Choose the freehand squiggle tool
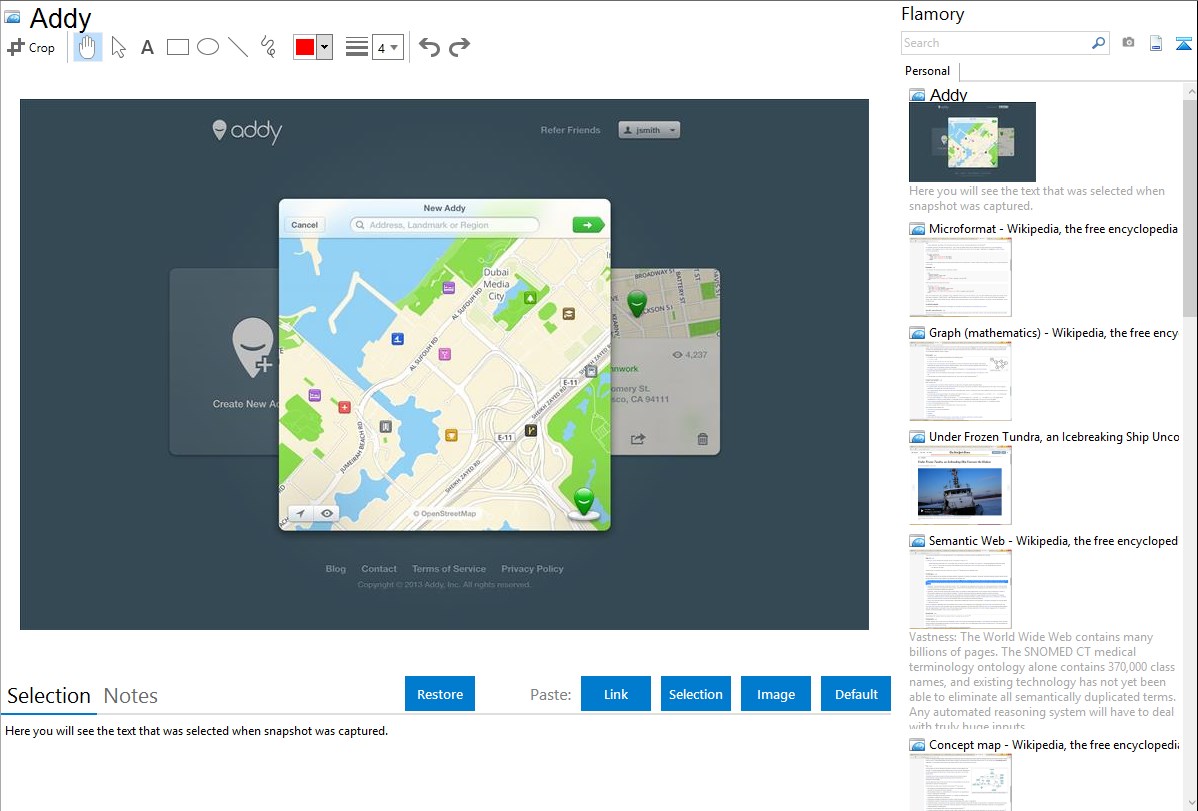 [268, 47]
